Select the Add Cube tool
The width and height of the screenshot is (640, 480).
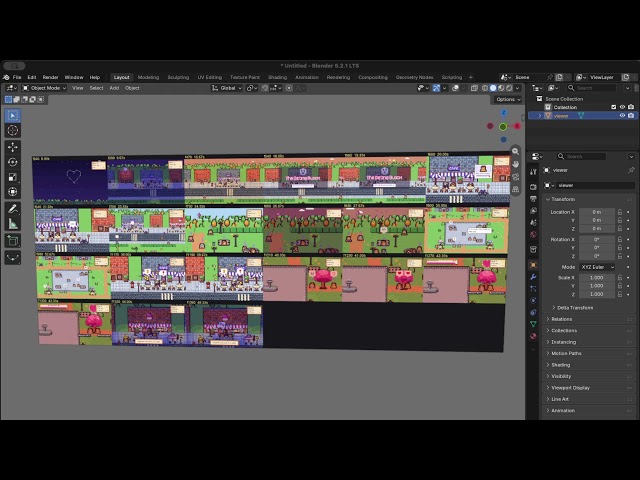13,241
